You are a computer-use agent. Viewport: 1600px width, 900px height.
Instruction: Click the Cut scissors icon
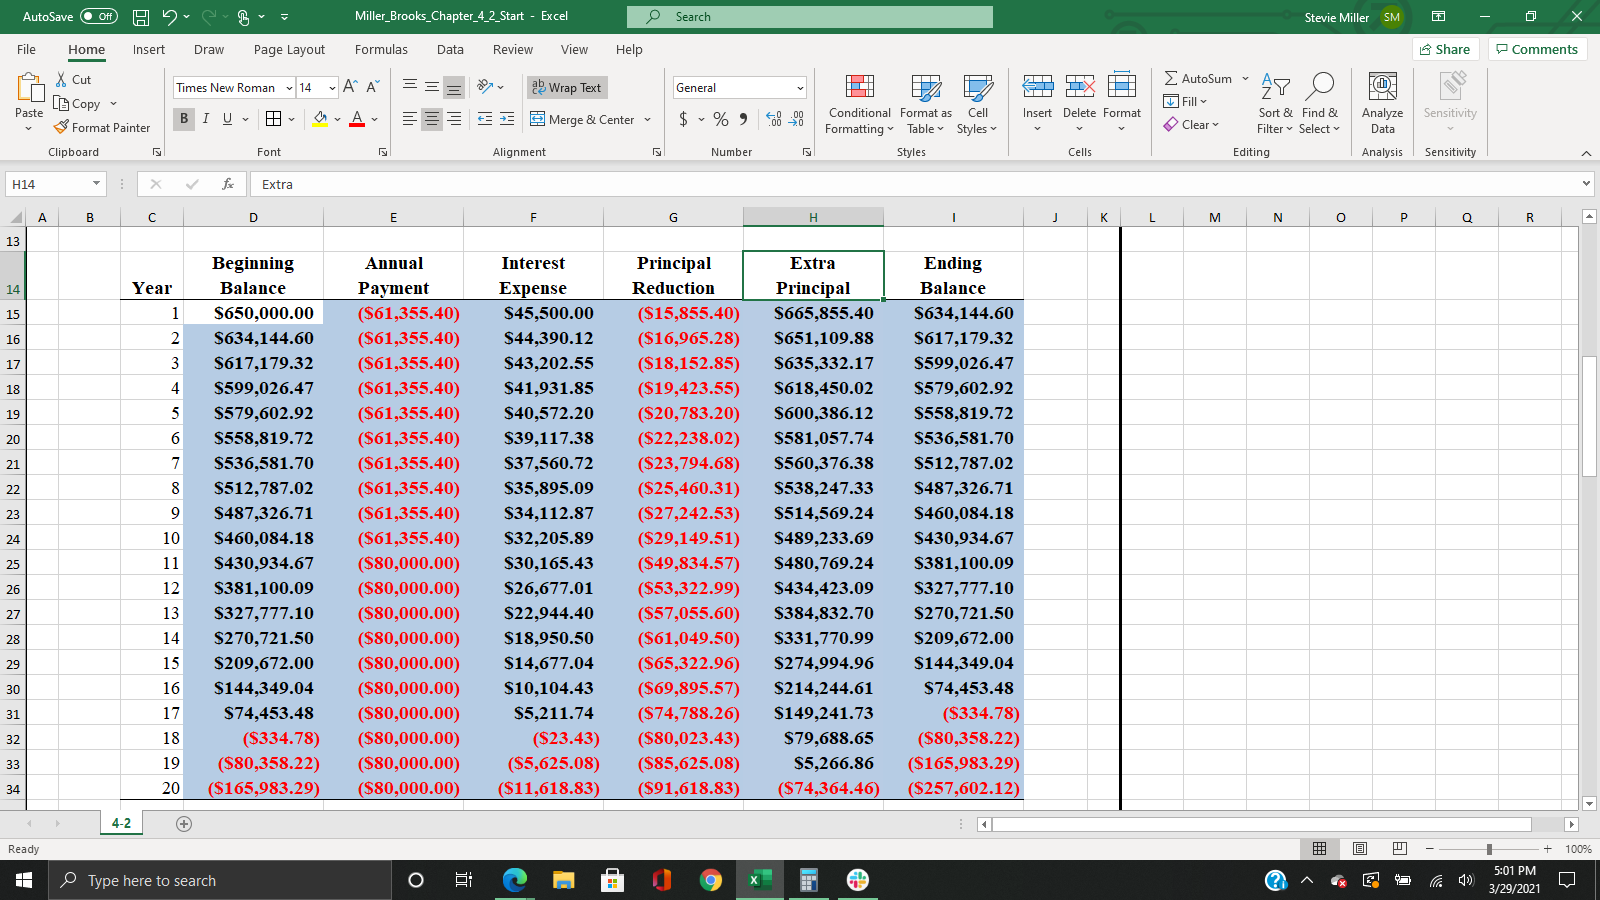point(61,79)
